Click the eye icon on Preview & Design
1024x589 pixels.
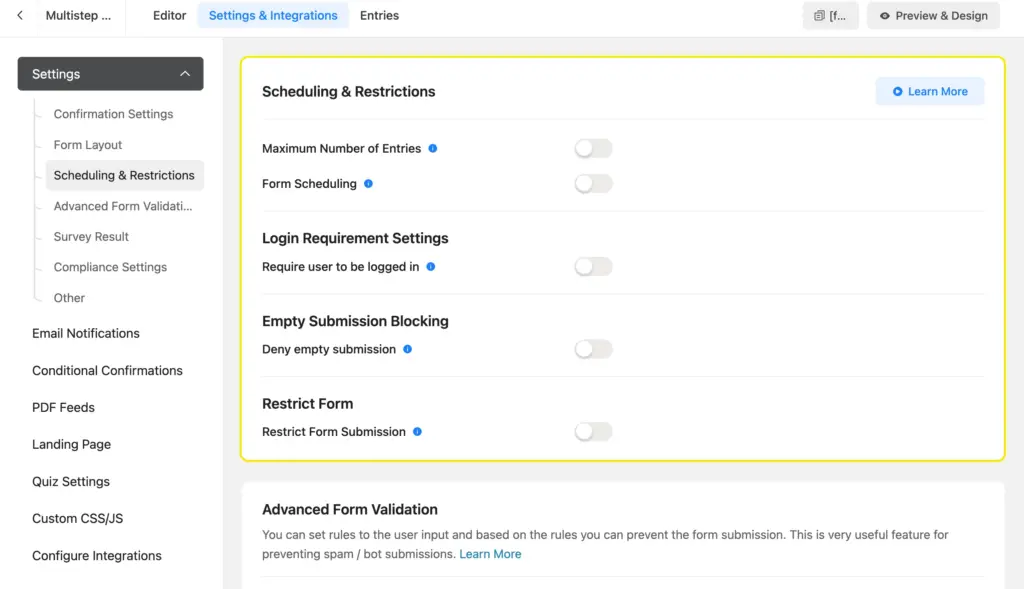pyautogui.click(x=885, y=16)
